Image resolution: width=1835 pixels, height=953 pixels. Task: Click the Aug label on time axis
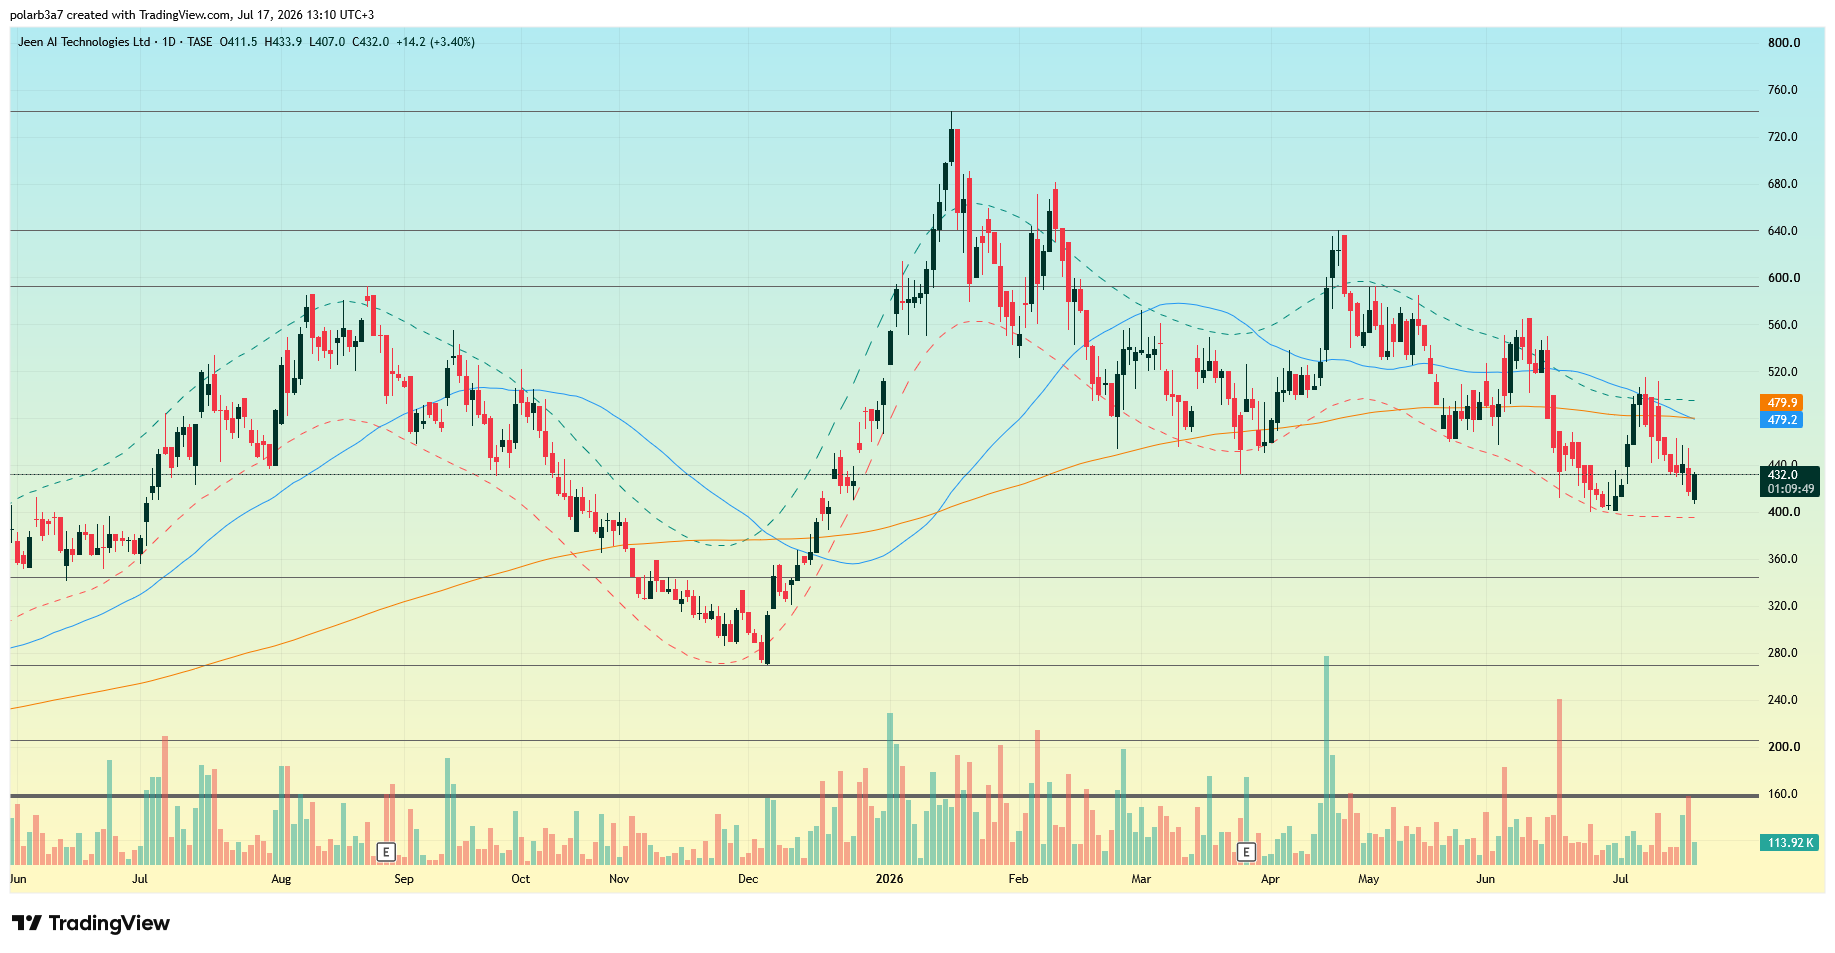(x=281, y=879)
